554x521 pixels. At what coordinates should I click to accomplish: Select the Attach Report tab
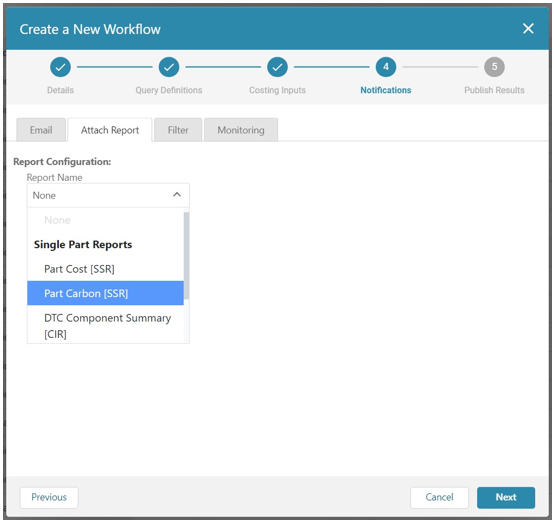110,130
